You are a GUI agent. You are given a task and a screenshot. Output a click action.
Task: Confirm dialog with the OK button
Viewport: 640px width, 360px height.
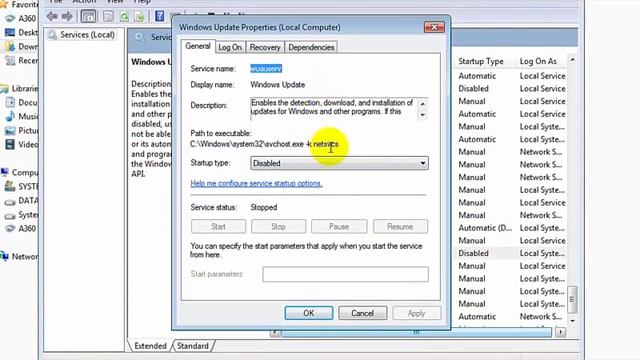pyautogui.click(x=309, y=313)
